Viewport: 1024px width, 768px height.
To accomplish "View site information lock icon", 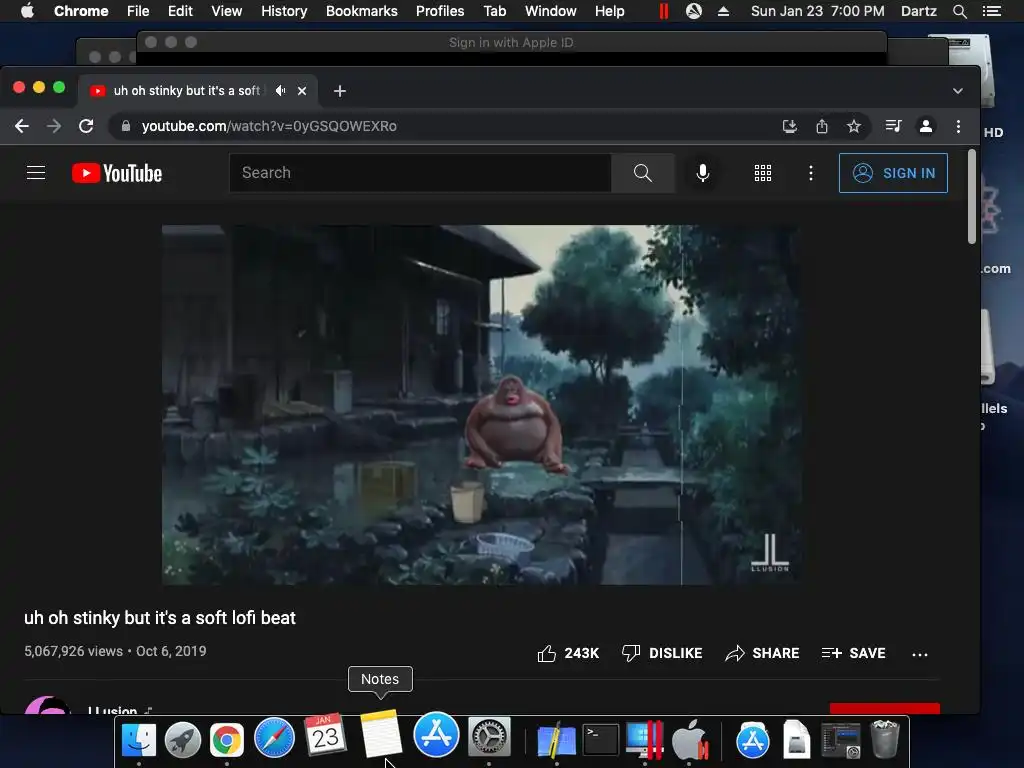I will click(x=125, y=126).
